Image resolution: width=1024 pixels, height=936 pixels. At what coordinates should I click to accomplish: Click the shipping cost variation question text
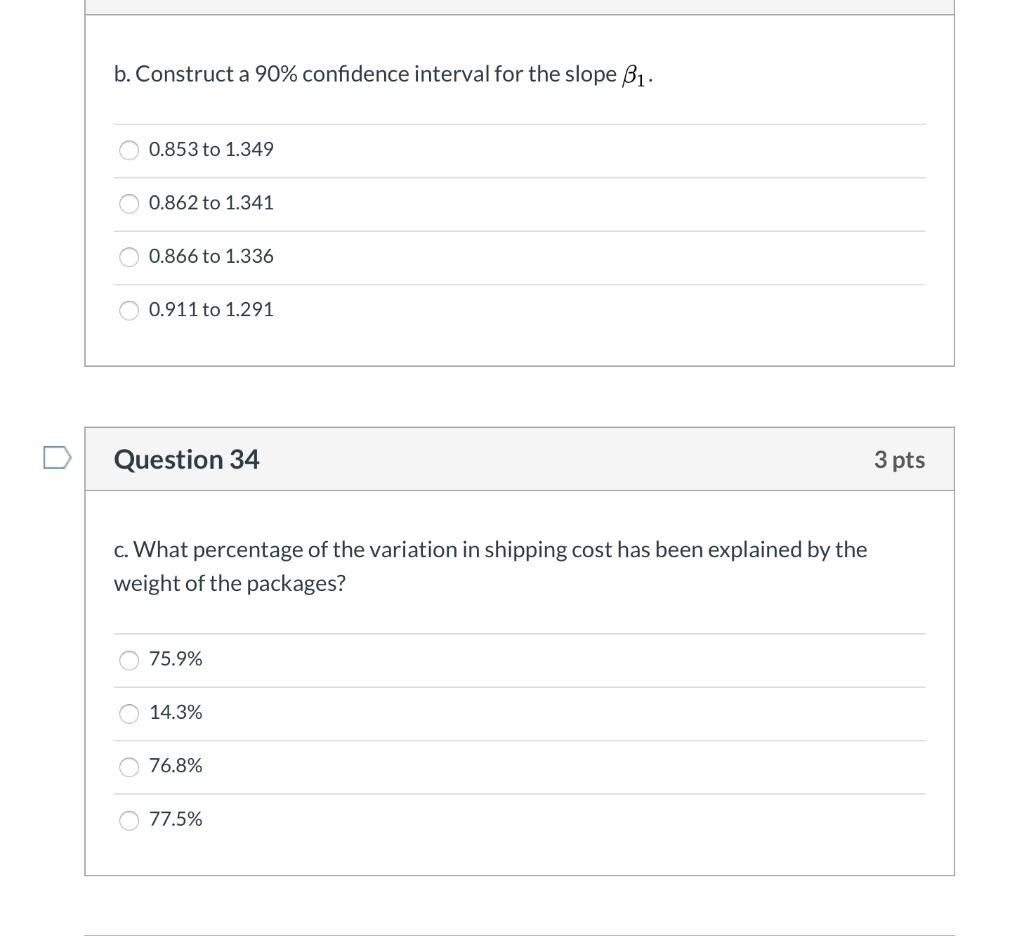(490, 565)
